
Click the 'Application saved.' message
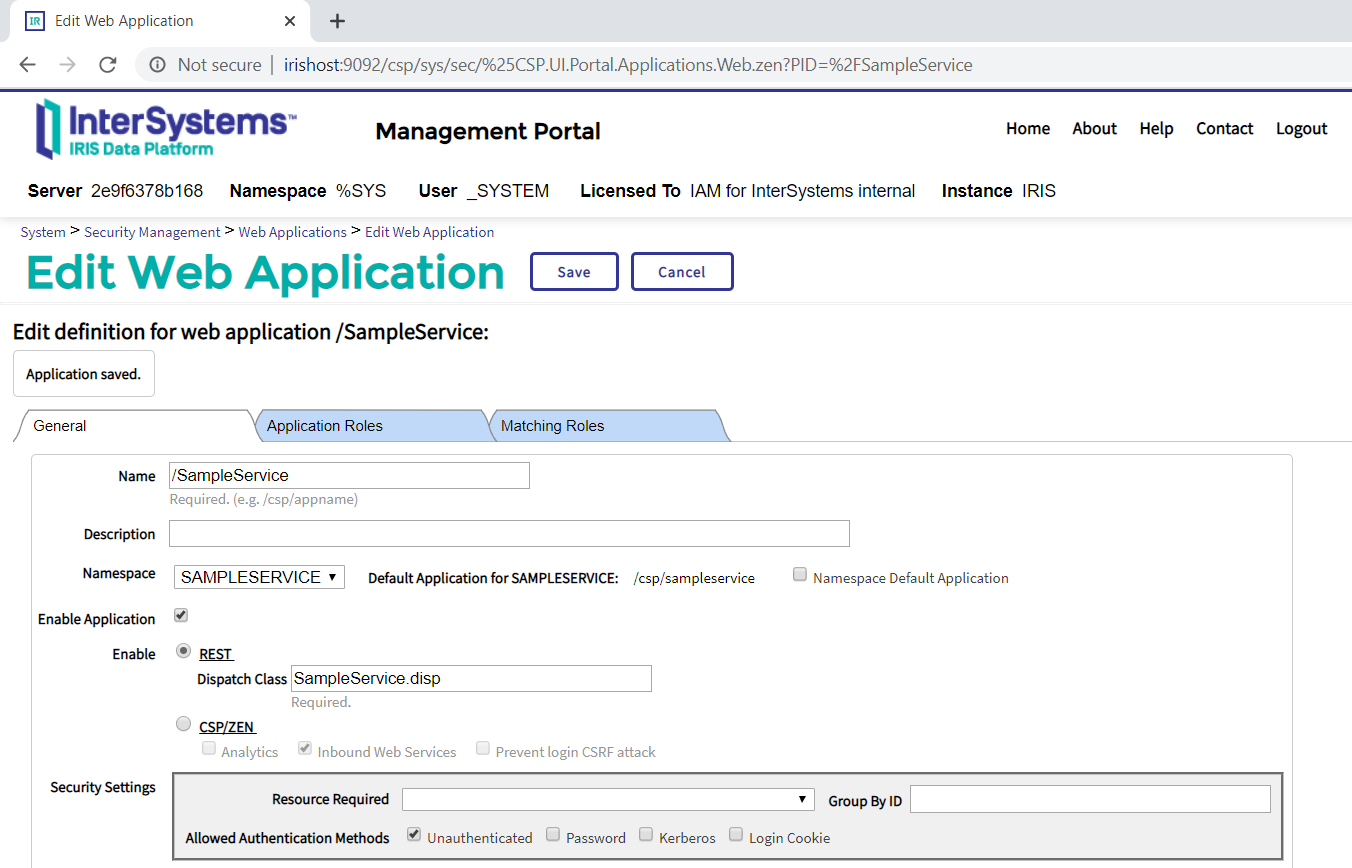coord(84,374)
